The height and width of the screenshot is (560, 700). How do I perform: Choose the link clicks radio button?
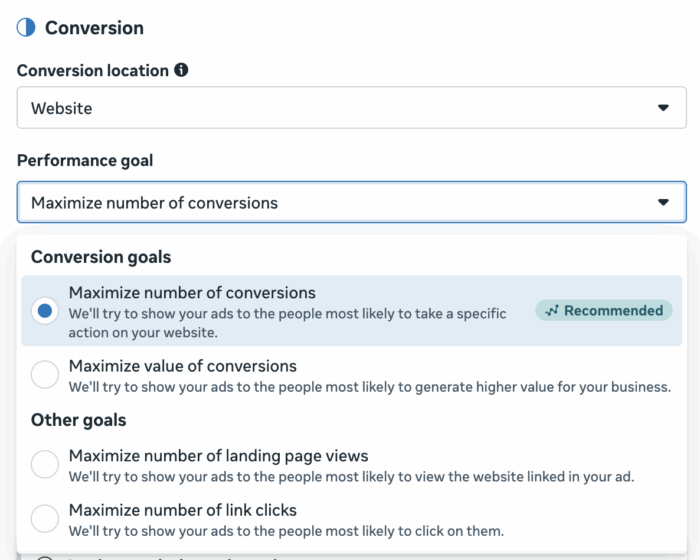(45, 519)
